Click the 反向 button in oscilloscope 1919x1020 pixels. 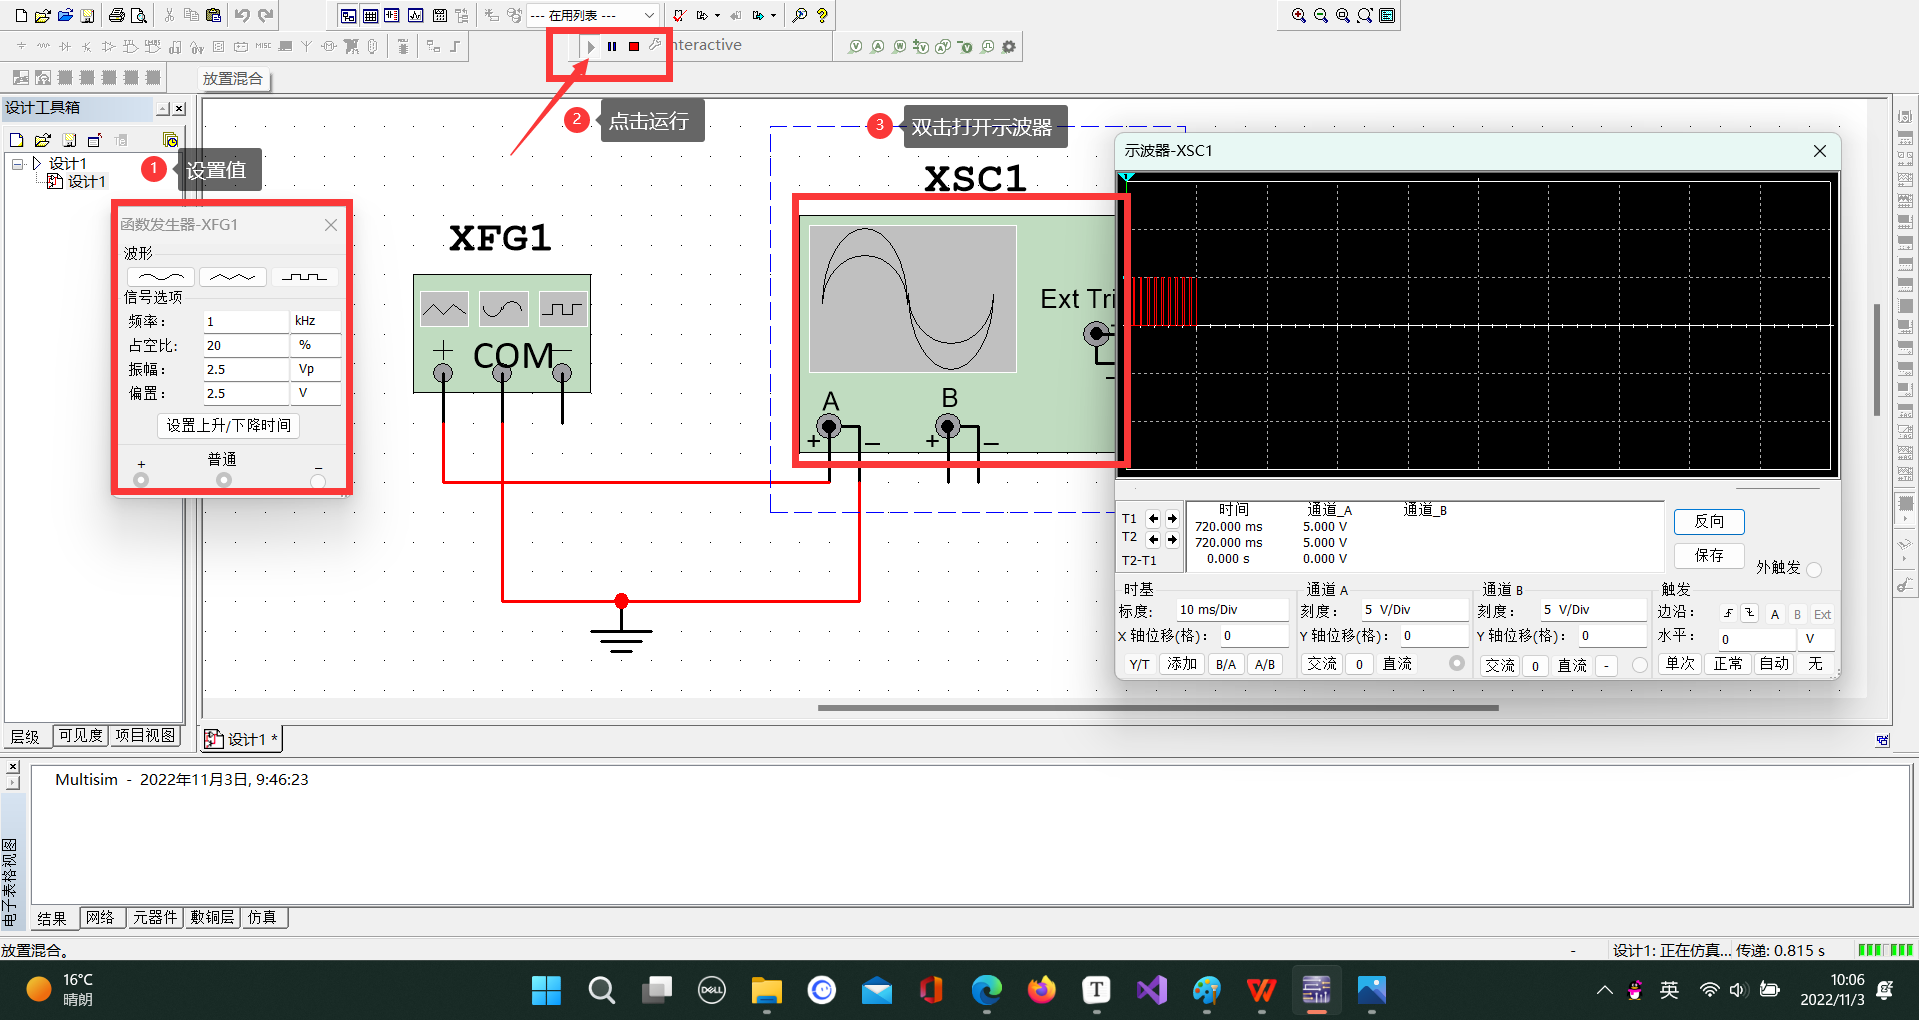click(x=1709, y=521)
